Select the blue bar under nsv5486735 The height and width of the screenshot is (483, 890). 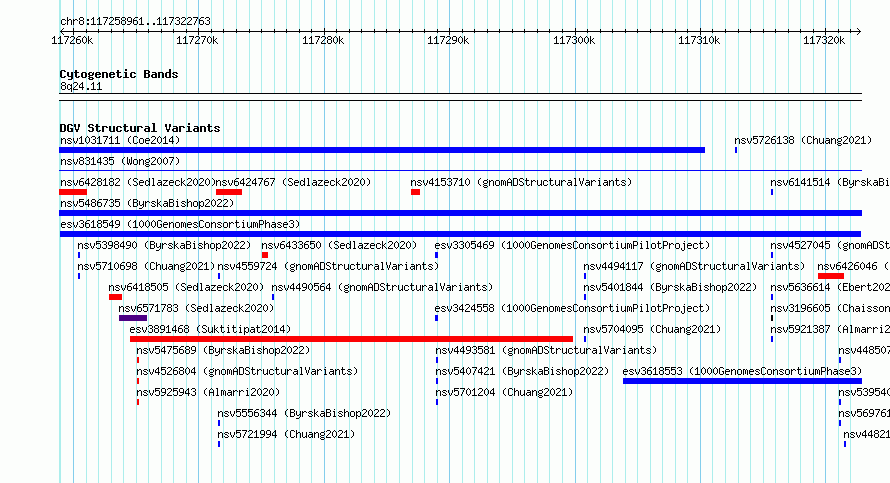tap(460, 213)
